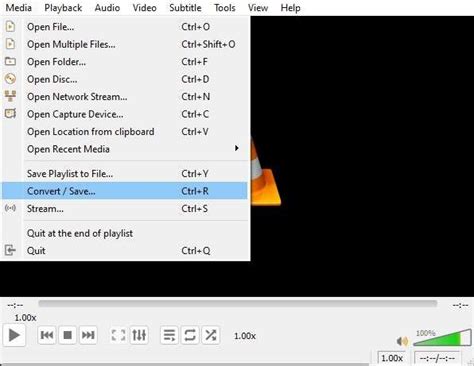Open the Tools menu
The width and height of the screenshot is (474, 366).
click(225, 7)
